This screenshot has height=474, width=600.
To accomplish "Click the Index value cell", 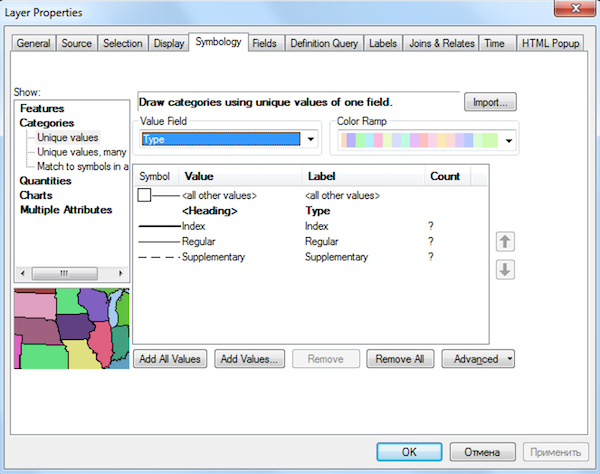I will click(194, 226).
